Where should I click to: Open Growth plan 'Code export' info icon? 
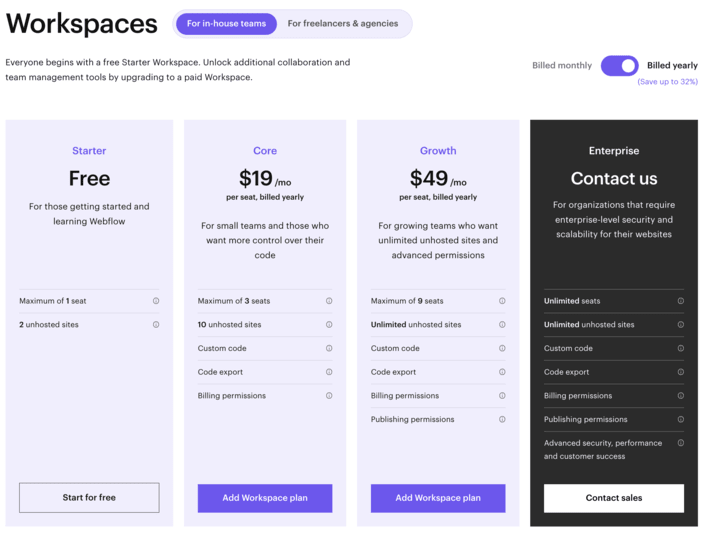[x=502, y=372]
